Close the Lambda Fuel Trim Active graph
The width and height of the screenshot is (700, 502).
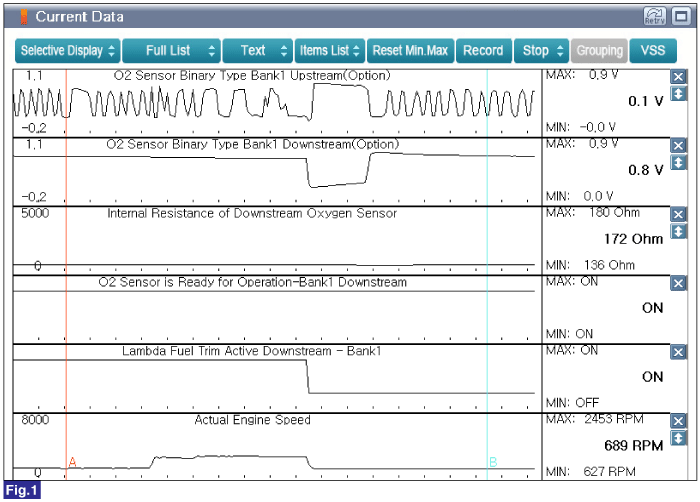click(678, 352)
